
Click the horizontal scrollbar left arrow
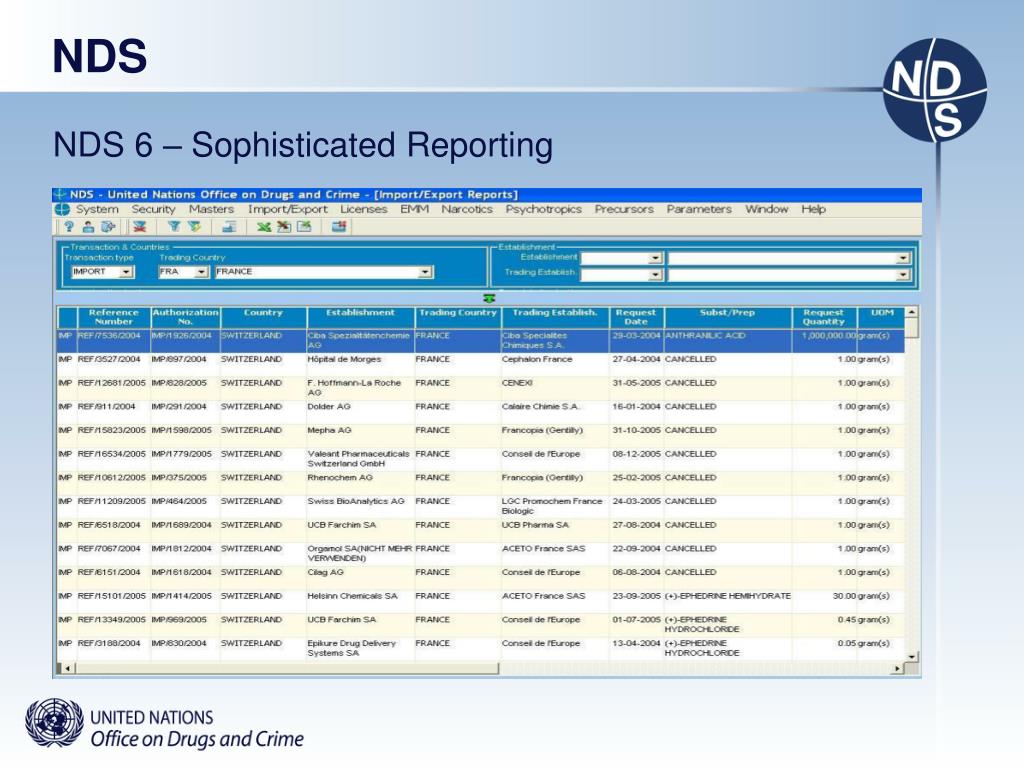(67, 669)
